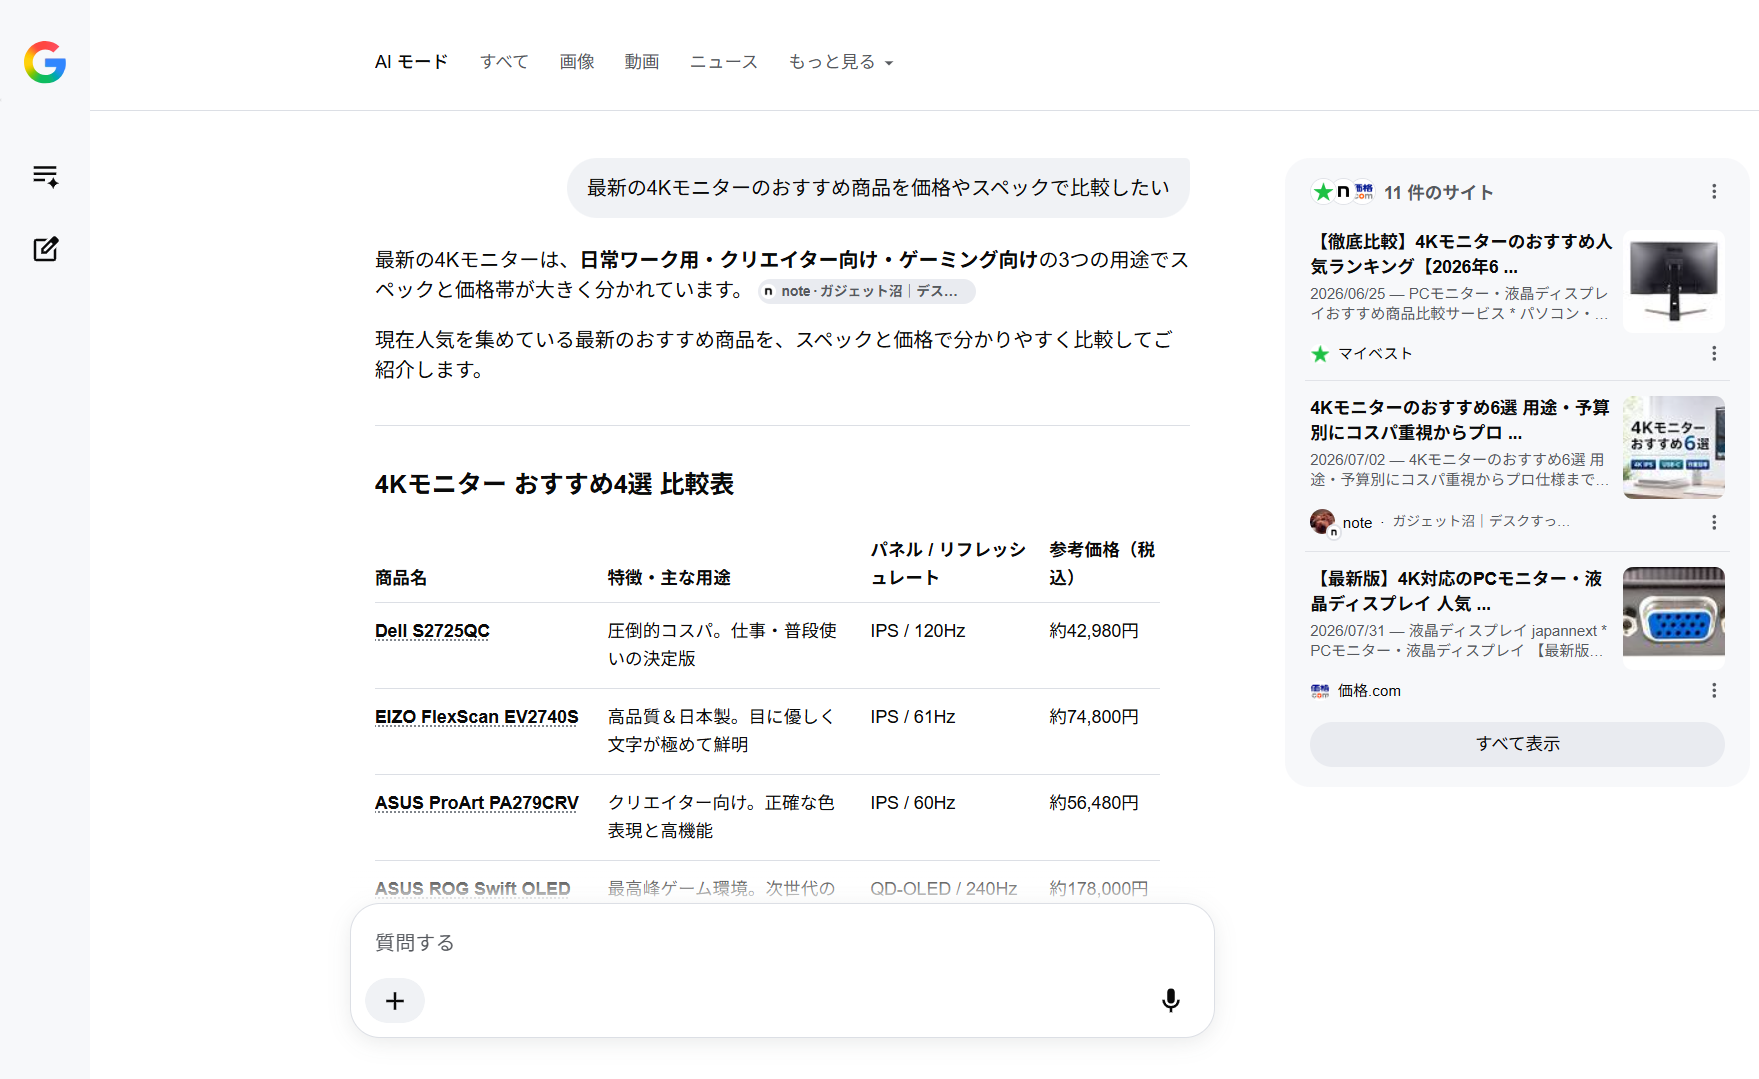Click the 参考価格（税込） column header
This screenshot has width=1759, height=1079.
1102,564
